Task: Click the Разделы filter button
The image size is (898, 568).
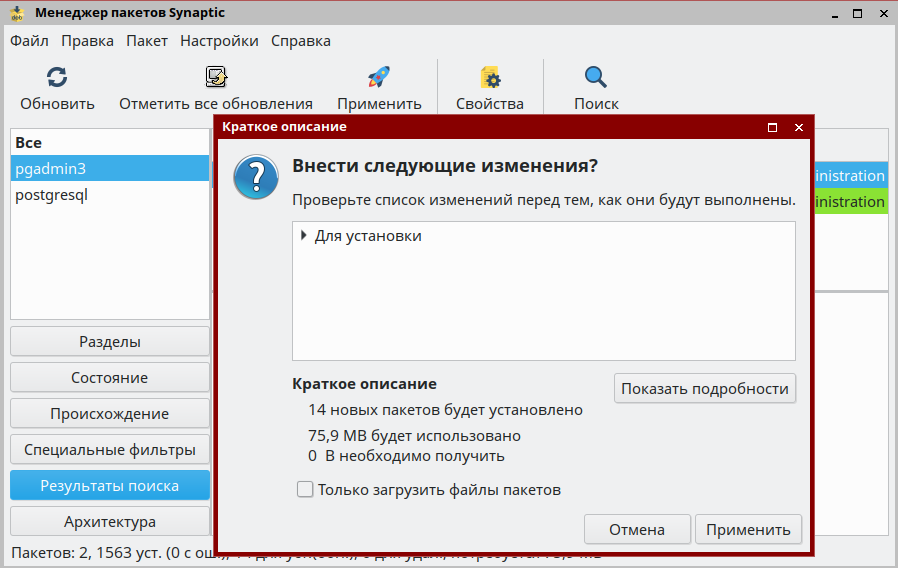Action: click(109, 342)
